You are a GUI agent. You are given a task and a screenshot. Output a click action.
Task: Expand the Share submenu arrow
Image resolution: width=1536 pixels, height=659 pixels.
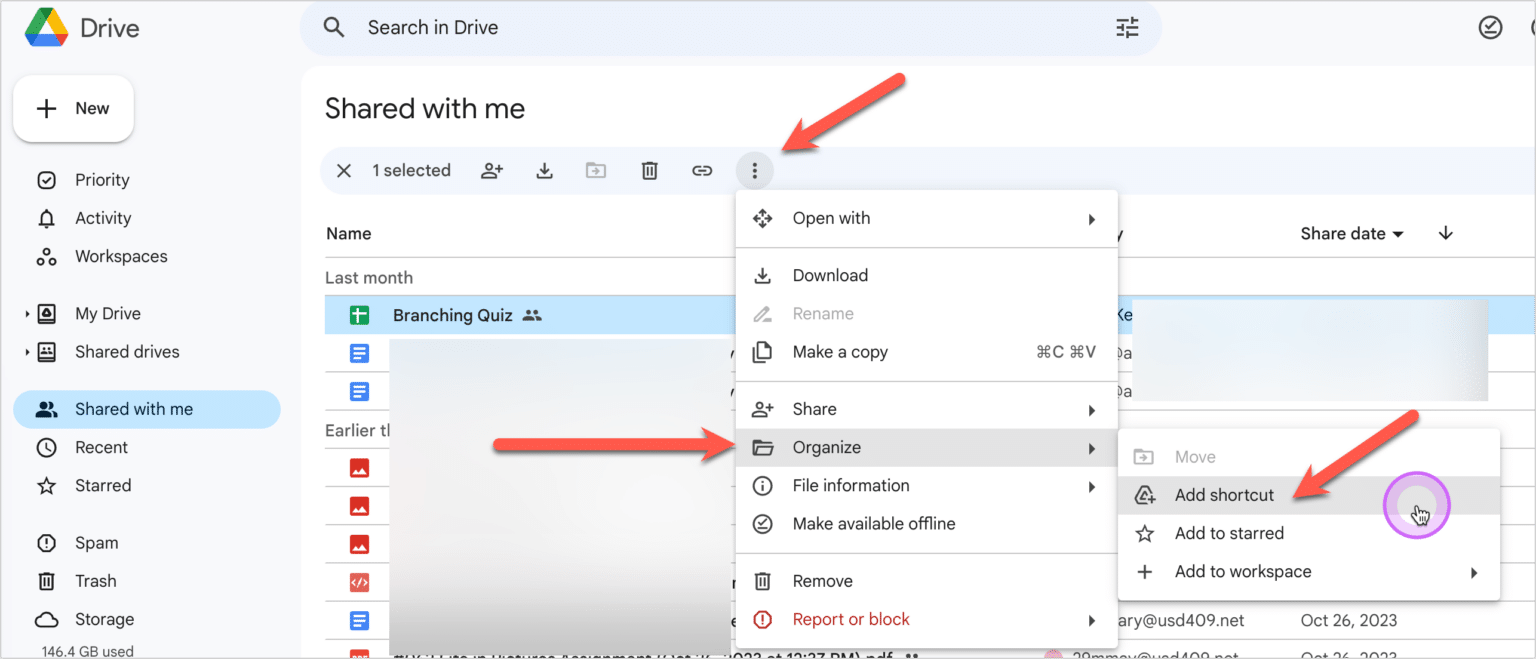click(1092, 410)
